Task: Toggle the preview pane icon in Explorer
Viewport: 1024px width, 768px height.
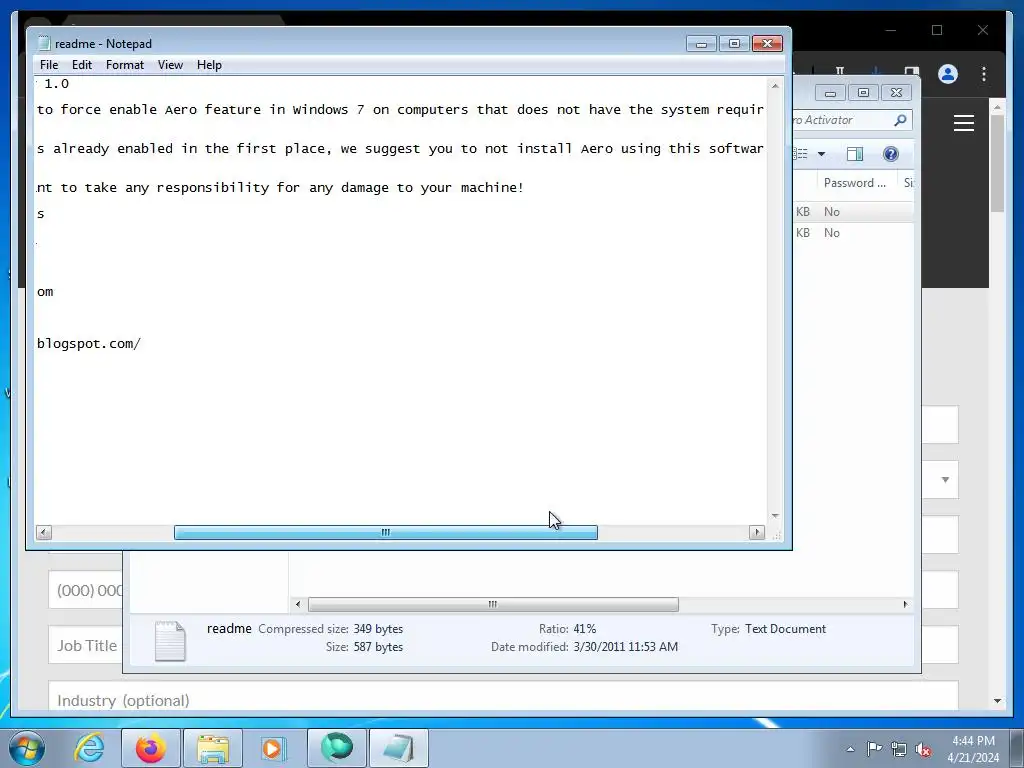Action: pos(854,154)
